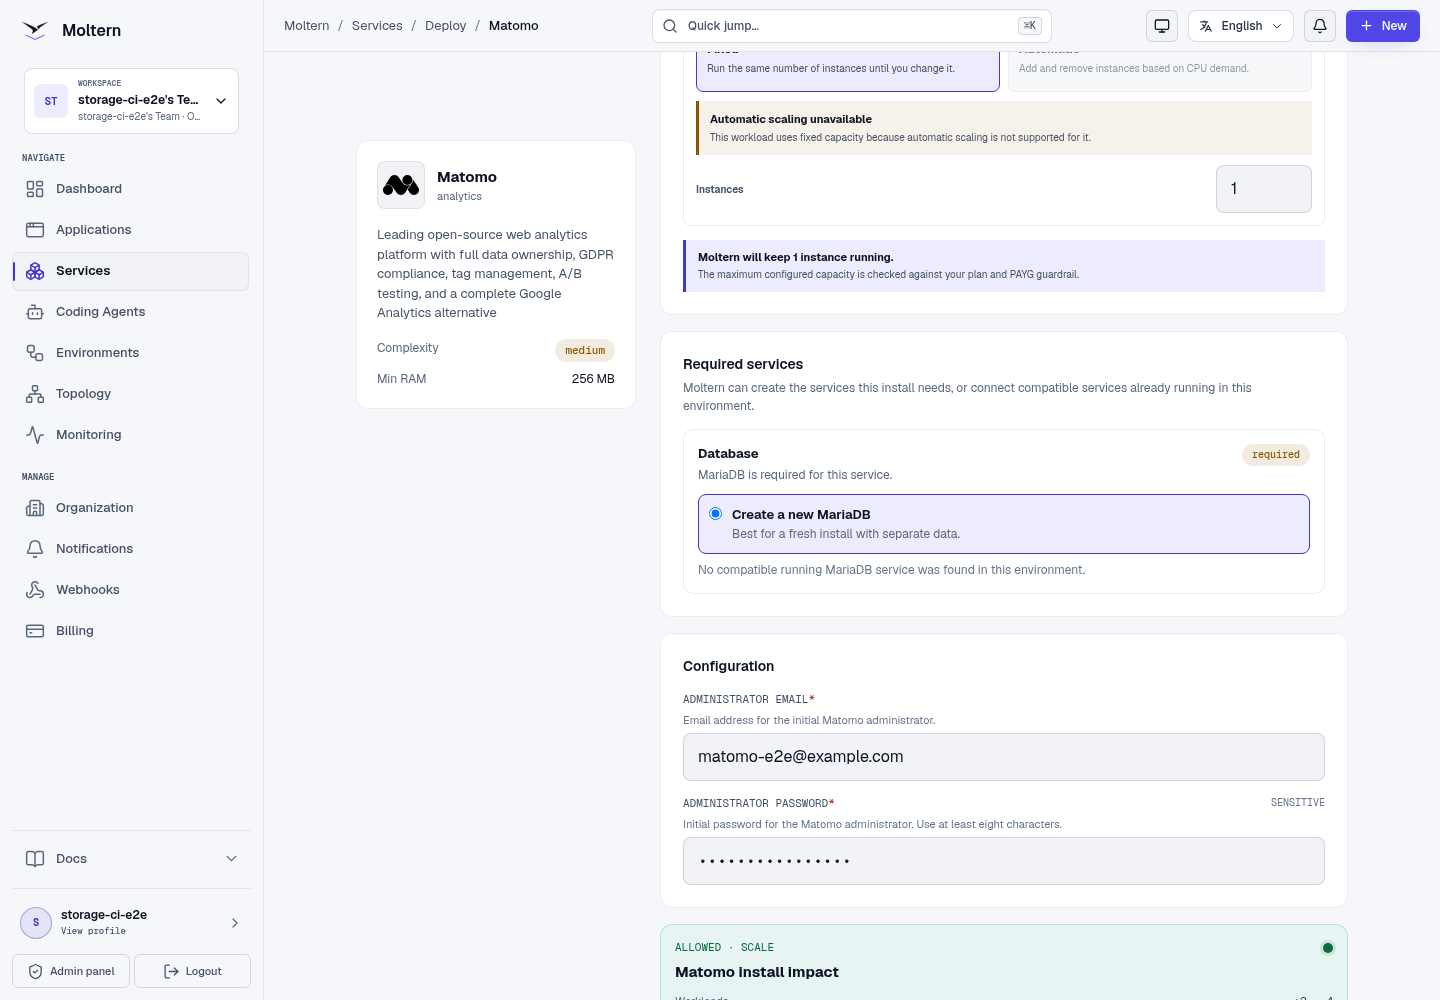Open the English language dropdown
Screen dimensions: 1440x1000
[1241, 26]
